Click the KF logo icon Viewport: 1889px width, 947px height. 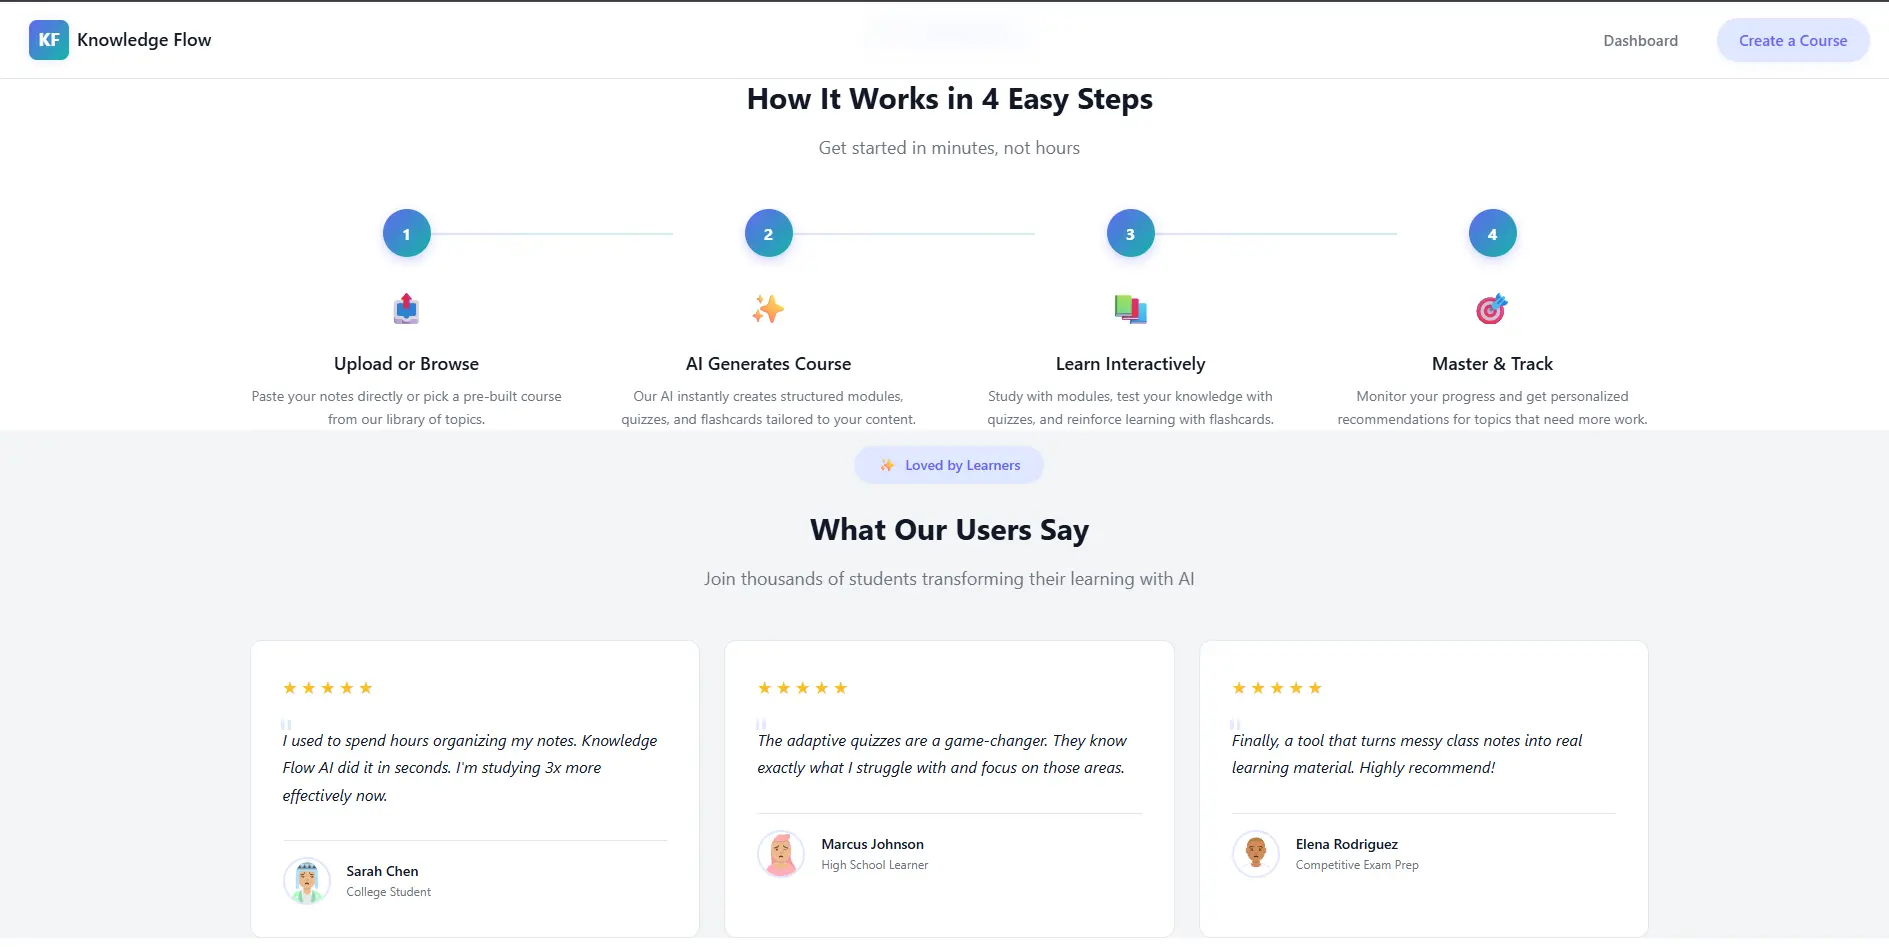click(49, 40)
